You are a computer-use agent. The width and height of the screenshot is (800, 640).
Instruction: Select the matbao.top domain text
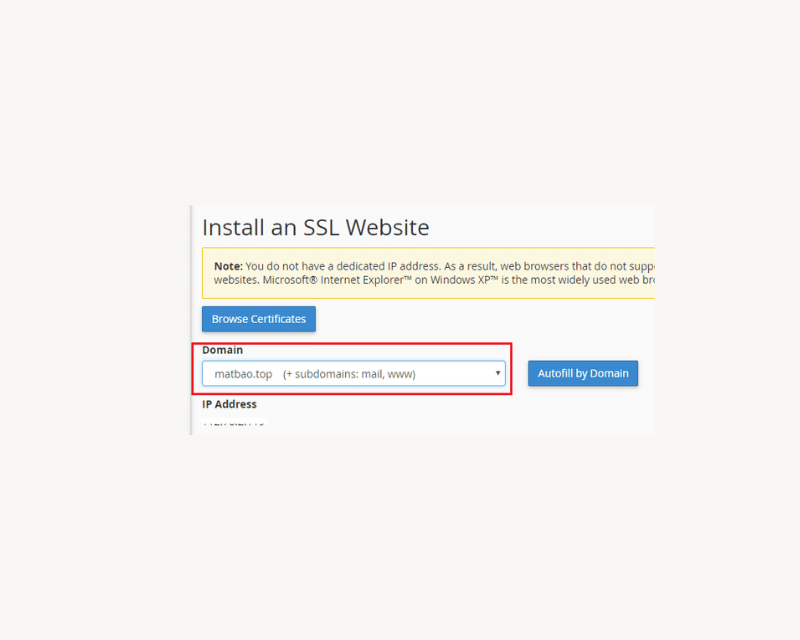point(243,374)
